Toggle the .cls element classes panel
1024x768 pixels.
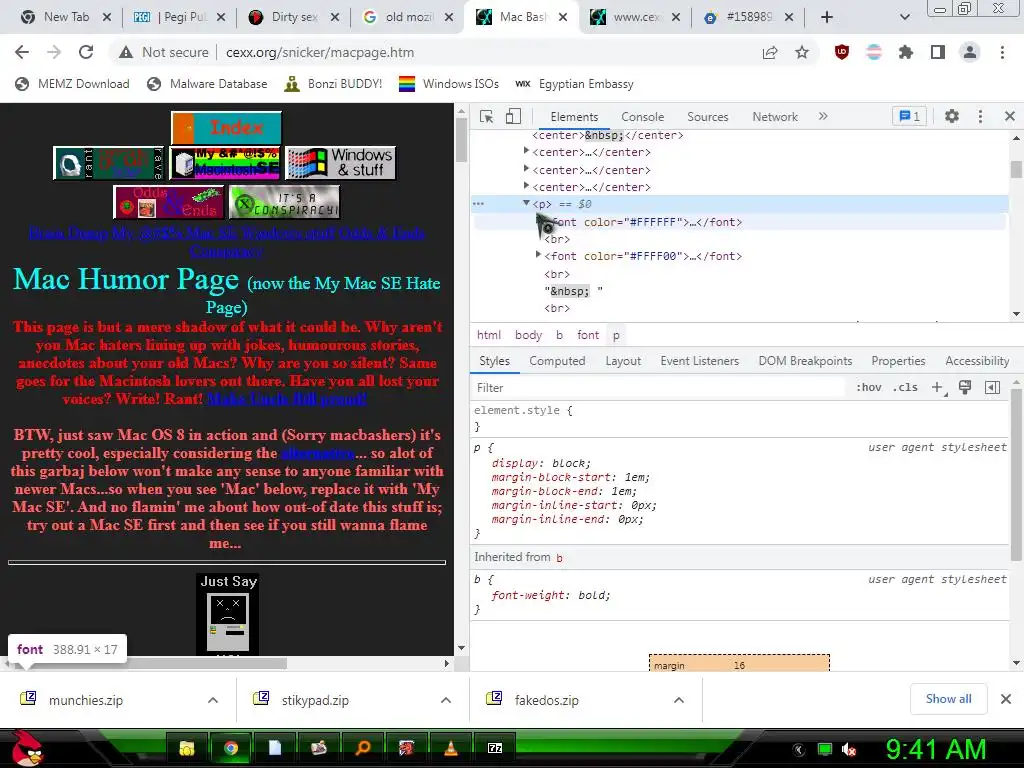(905, 387)
